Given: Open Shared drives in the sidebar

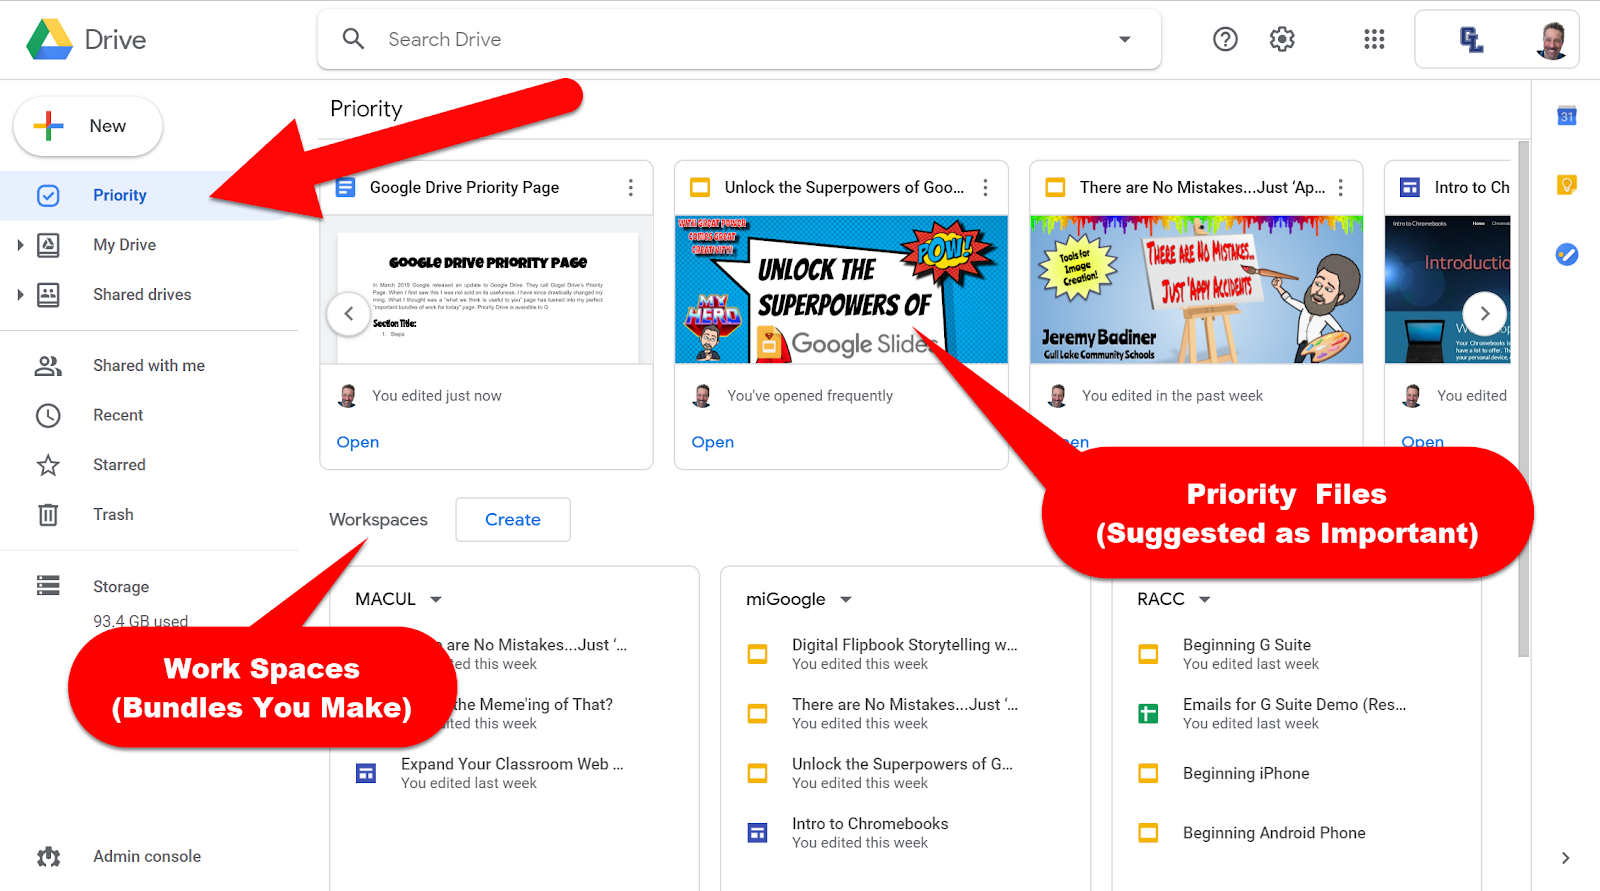Looking at the screenshot, I should [x=142, y=295].
